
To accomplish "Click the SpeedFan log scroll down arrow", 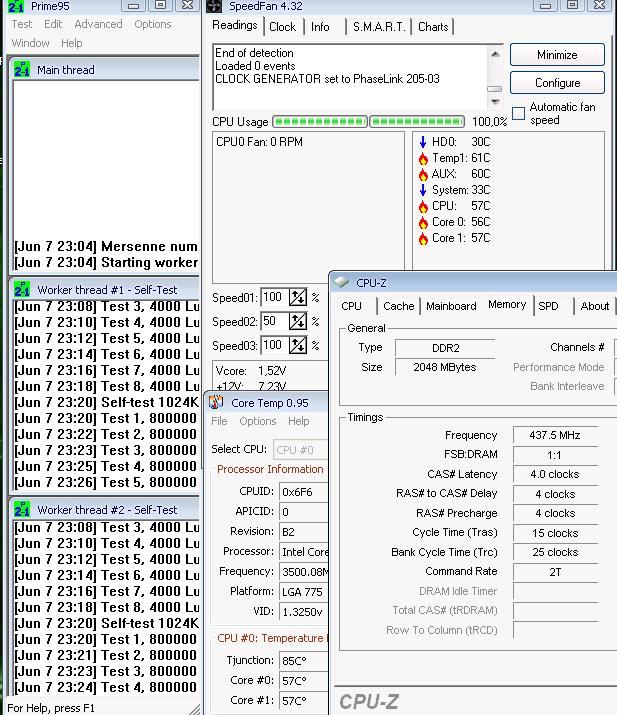I will (495, 102).
